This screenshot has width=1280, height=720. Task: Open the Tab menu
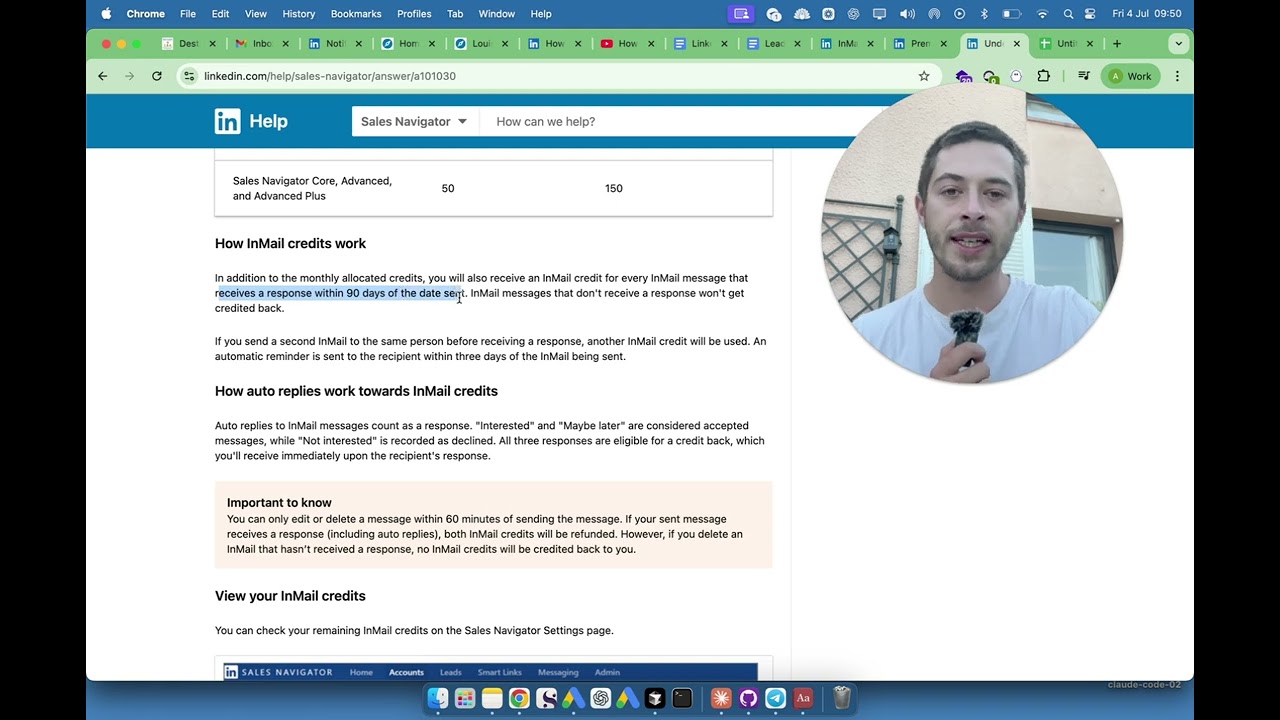pyautogui.click(x=455, y=14)
